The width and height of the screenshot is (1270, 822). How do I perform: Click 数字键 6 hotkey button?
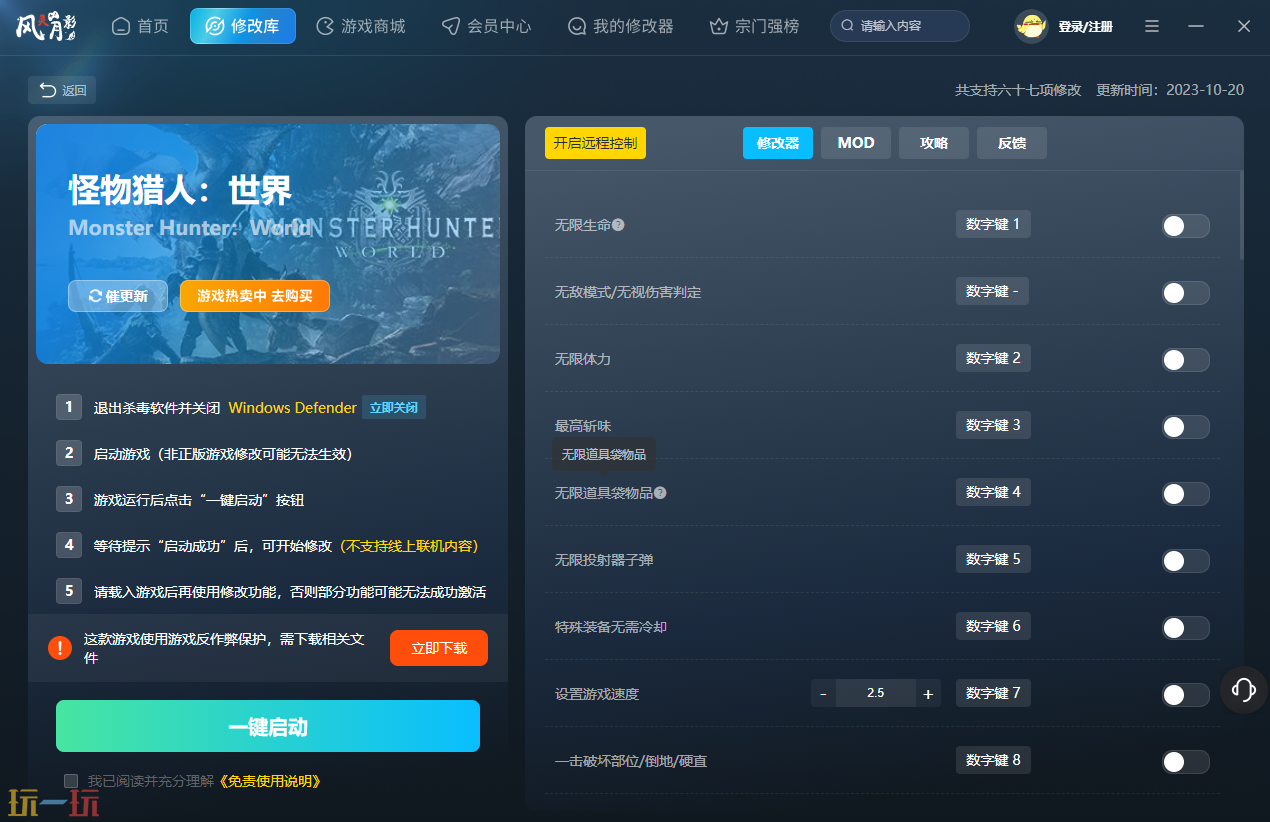pyautogui.click(x=993, y=626)
